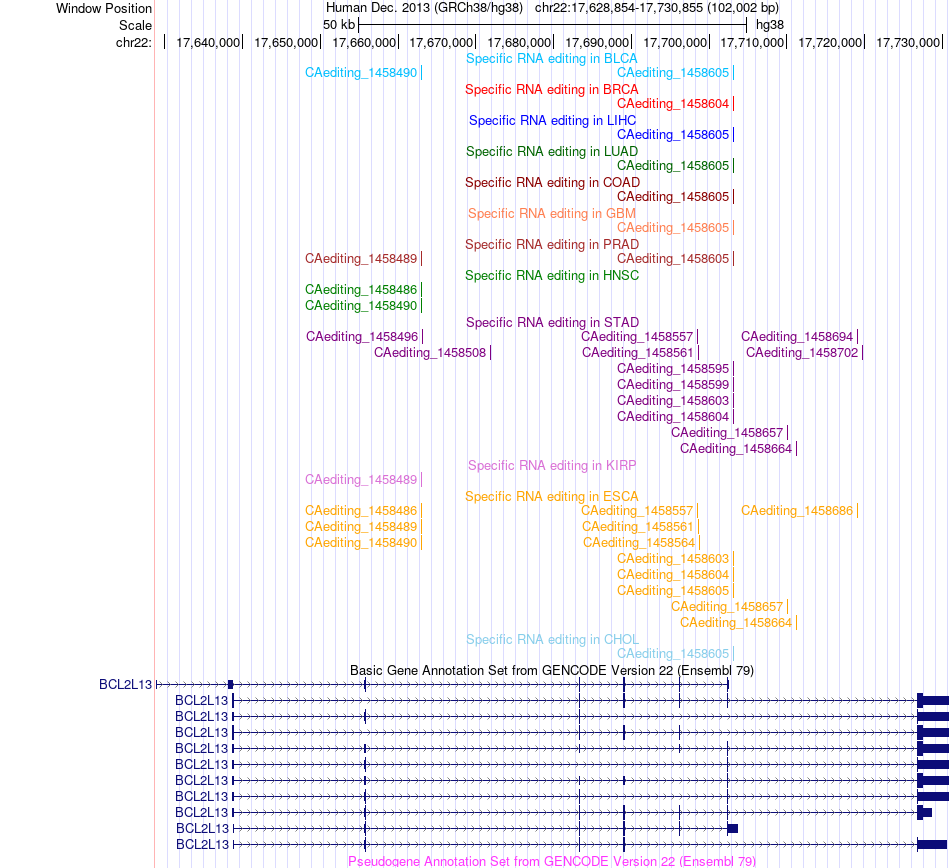
Task: Select the purple CAediting_1458702 editing site
Action: pos(802,353)
